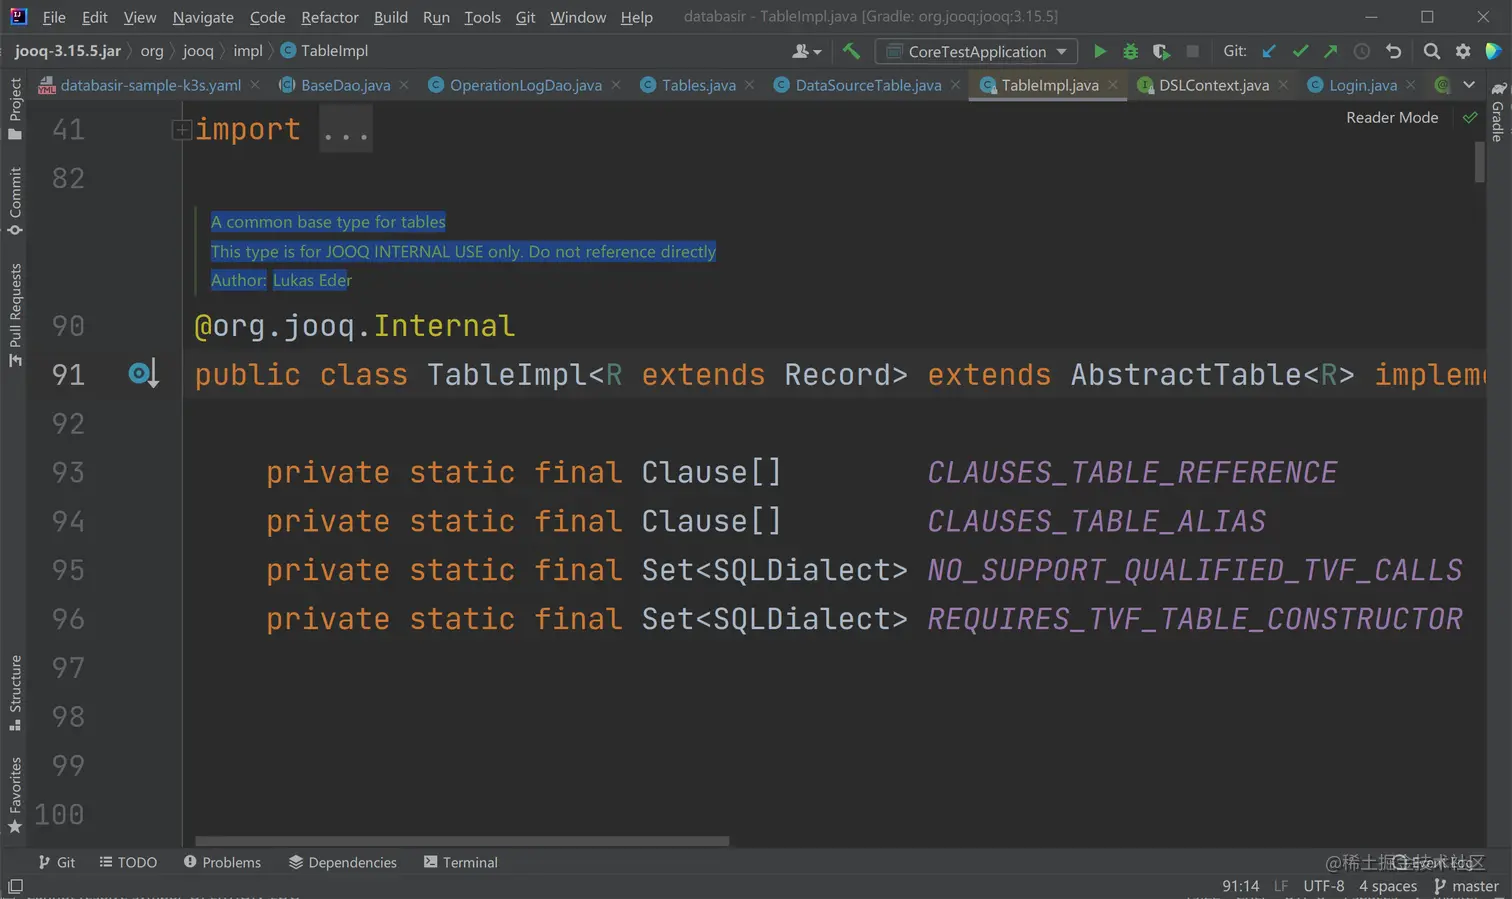Run CoreTestApplication with the green play icon
The image size is (1512, 899).
[x=1100, y=51]
